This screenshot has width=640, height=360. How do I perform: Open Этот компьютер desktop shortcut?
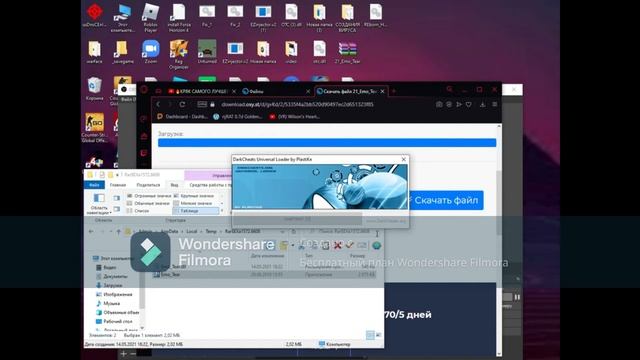[x=123, y=18]
